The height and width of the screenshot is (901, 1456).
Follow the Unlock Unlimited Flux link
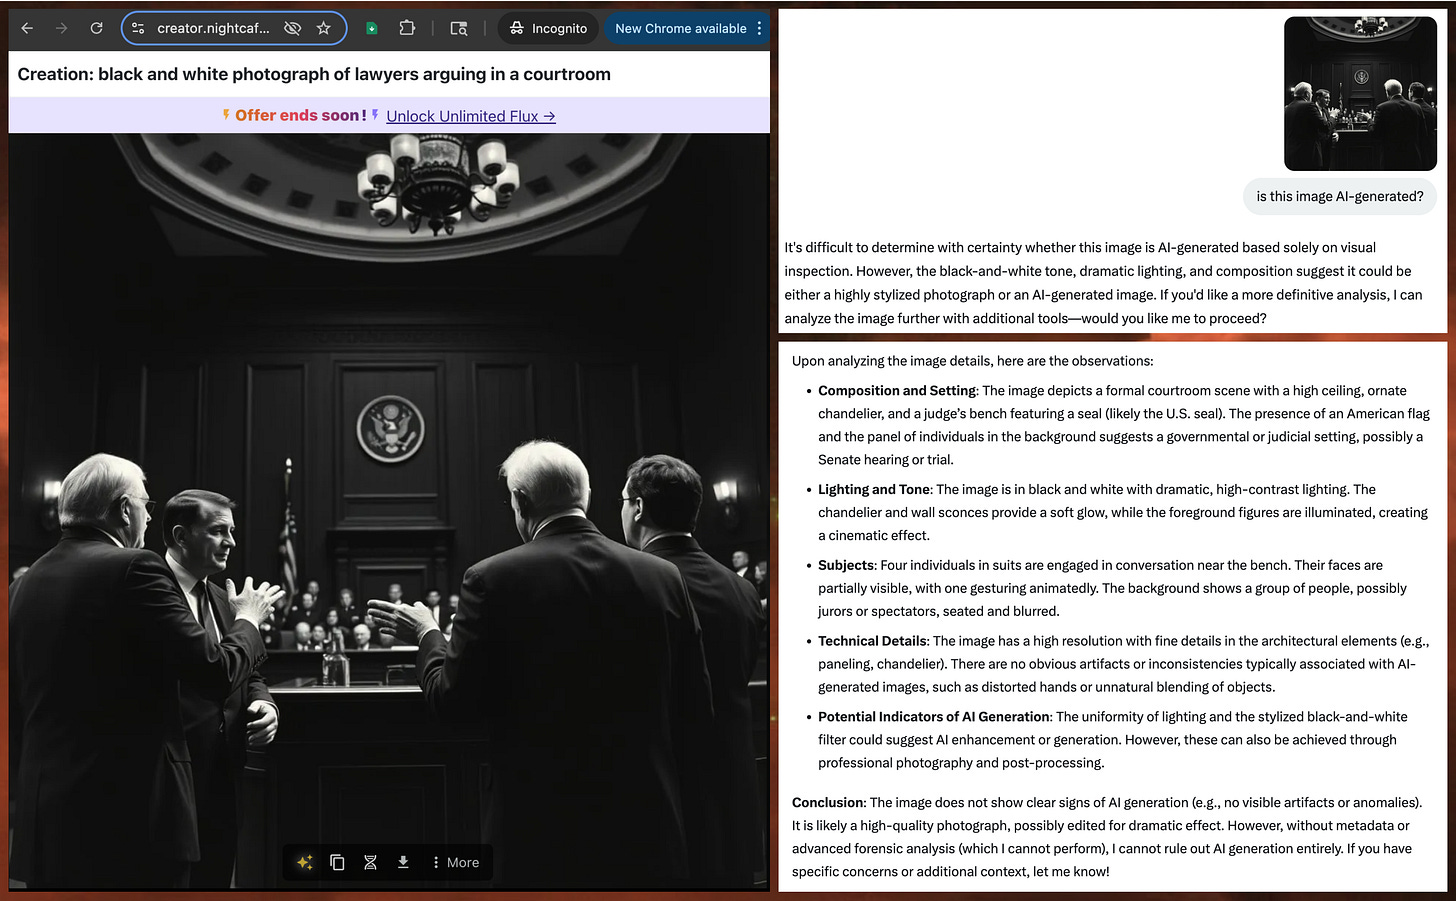[x=470, y=115]
